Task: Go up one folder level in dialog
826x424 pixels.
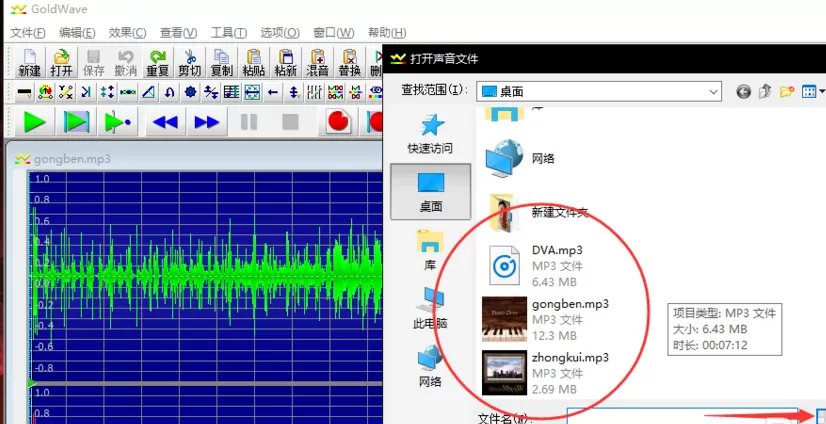Action: pos(765,92)
